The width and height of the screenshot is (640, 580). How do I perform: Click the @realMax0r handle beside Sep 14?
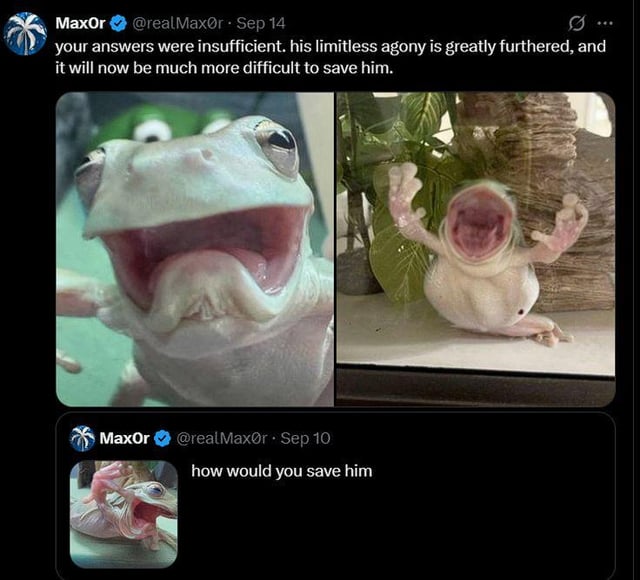click(176, 23)
